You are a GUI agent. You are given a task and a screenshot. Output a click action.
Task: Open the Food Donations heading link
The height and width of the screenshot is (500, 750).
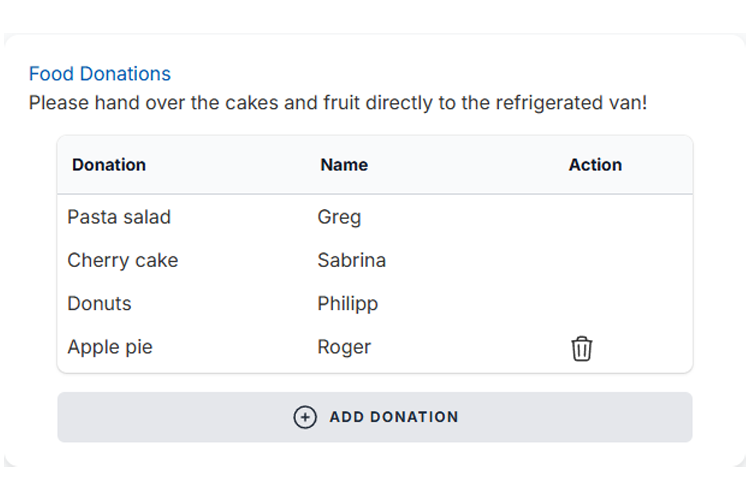[x=100, y=74]
